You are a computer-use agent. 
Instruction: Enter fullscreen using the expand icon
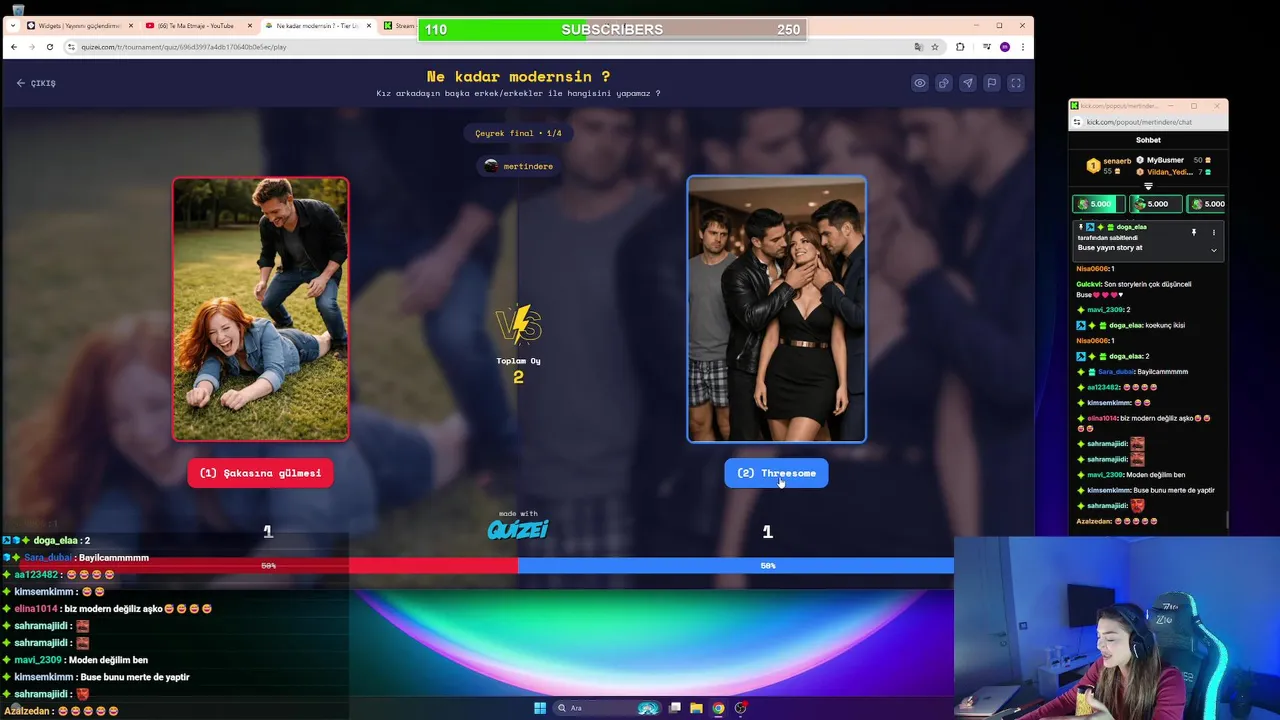pos(1015,83)
